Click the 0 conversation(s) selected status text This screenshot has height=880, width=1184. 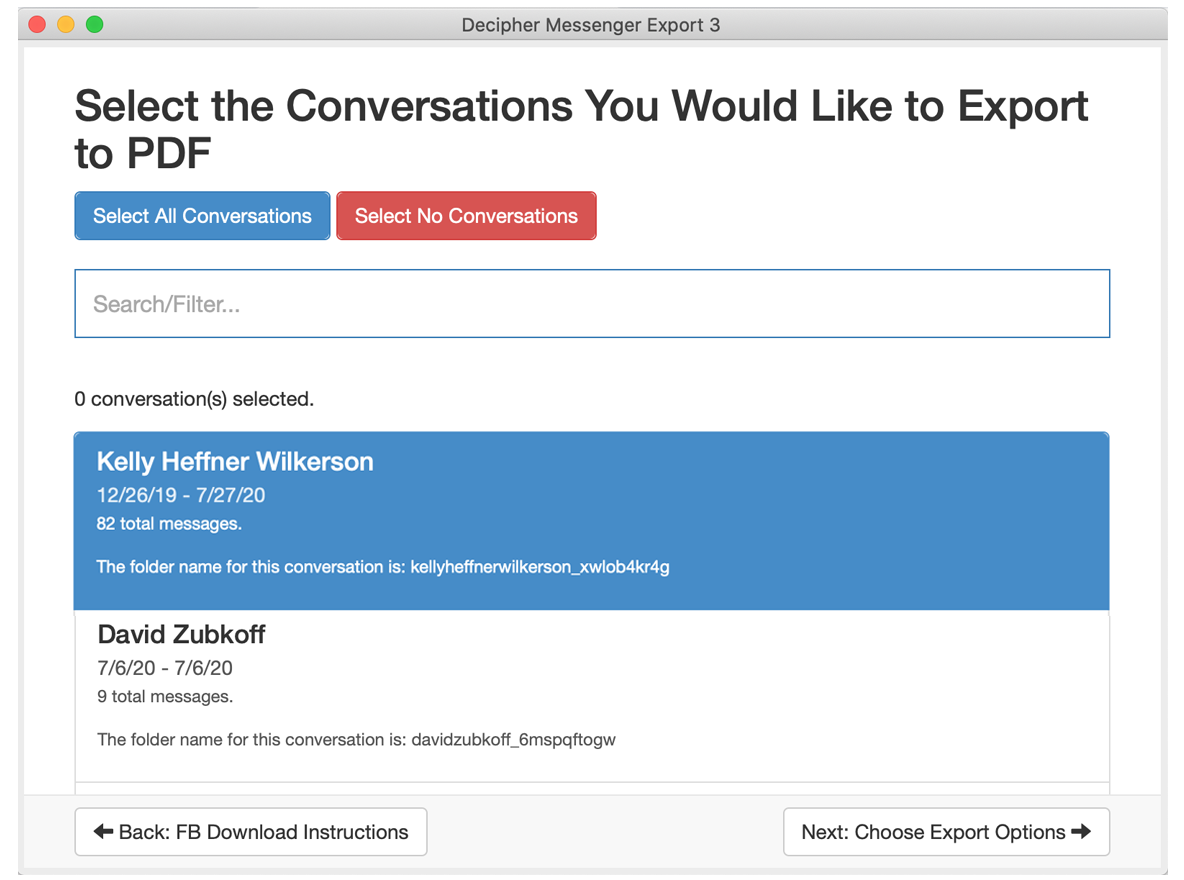click(194, 399)
